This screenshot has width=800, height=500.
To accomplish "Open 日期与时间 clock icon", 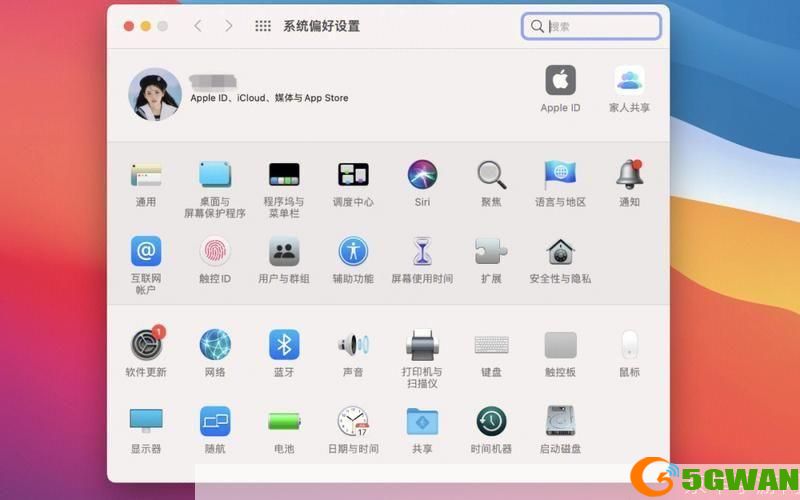I will pos(353,421).
